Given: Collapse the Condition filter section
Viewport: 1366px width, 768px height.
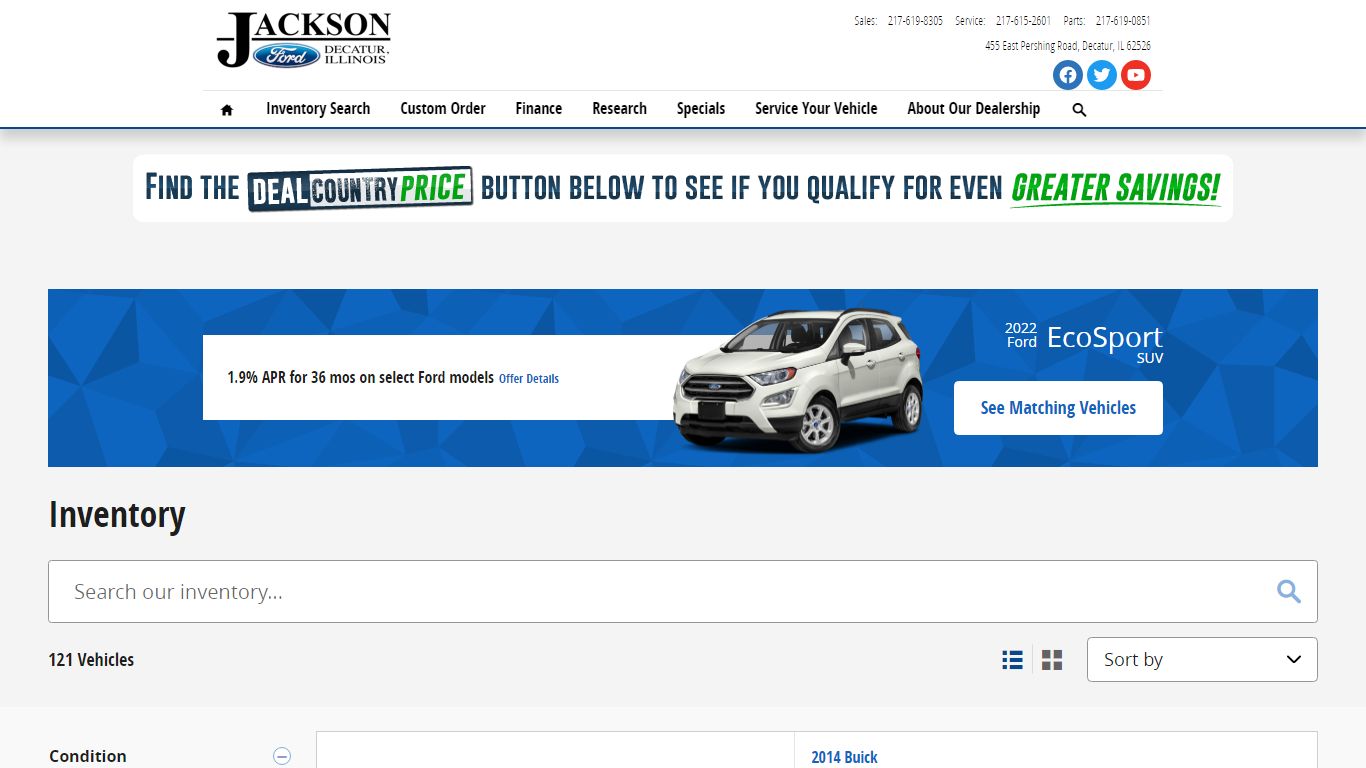Looking at the screenshot, I should [282, 756].
